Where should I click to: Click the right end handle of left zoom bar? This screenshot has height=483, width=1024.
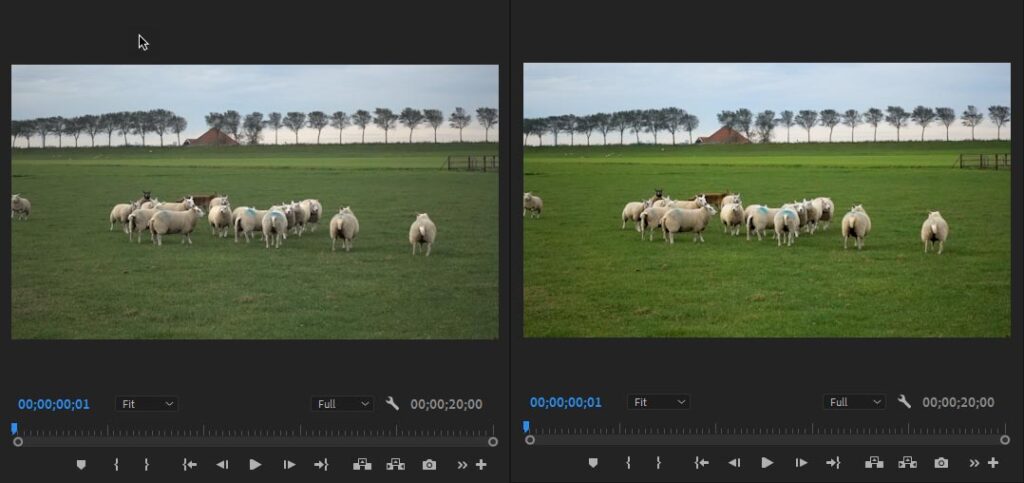tap(493, 441)
